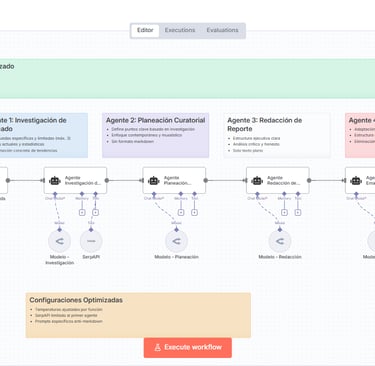Click Memory diamond under Agente Redacción

coord(284,194)
